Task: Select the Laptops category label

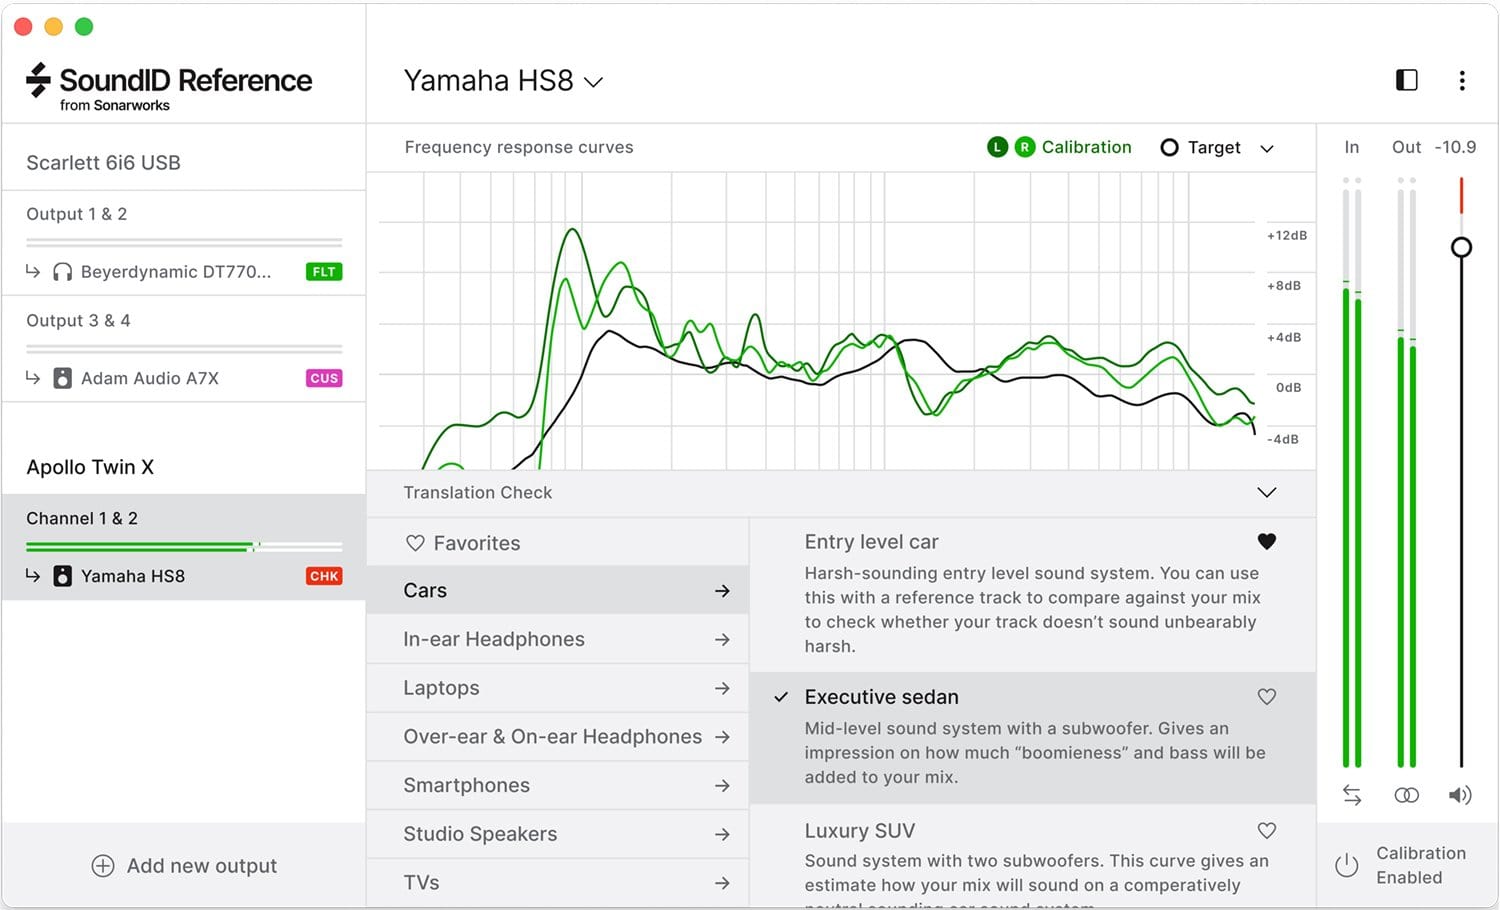Action: pyautogui.click(x=441, y=688)
